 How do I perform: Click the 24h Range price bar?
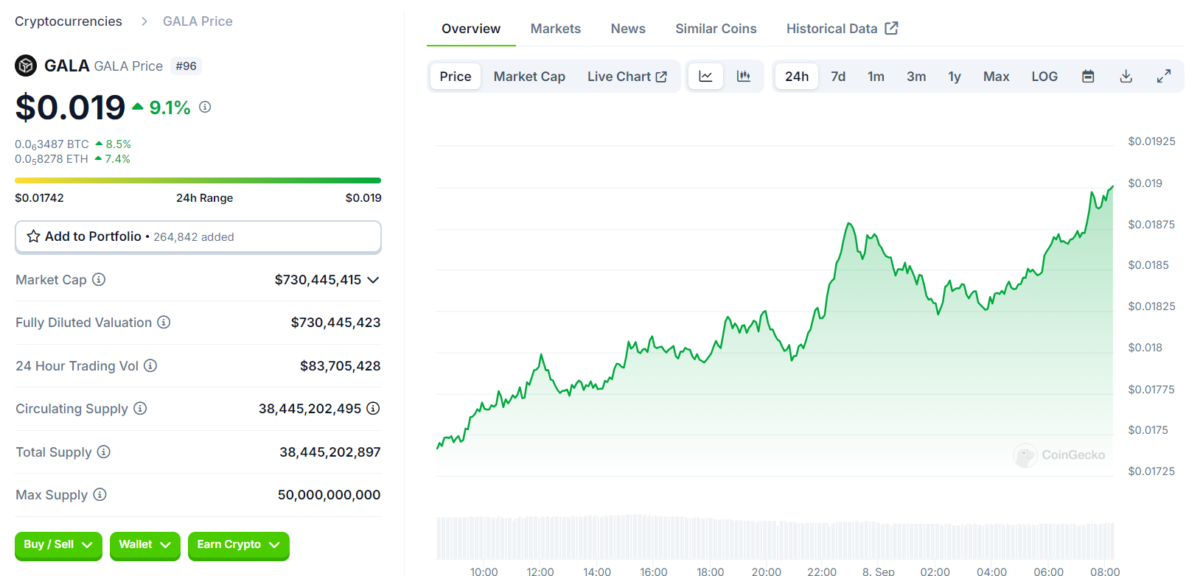198,181
